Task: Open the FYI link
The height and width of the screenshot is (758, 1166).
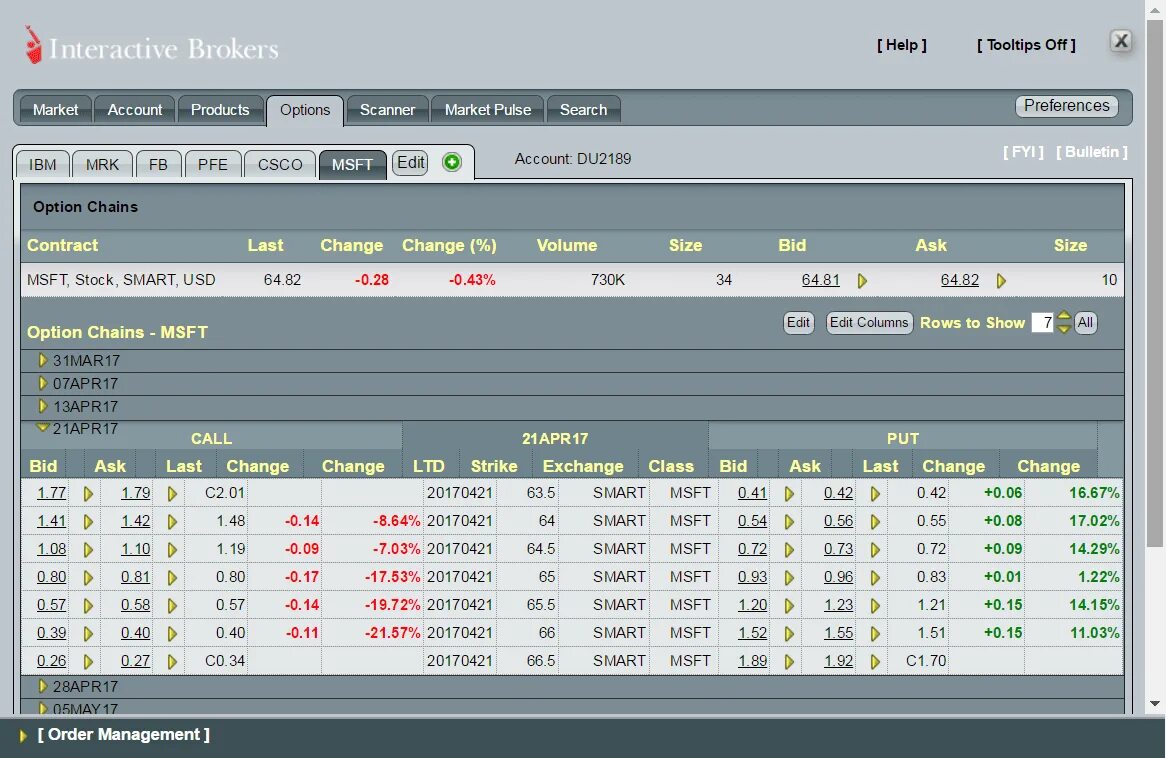Action: 1023,152
